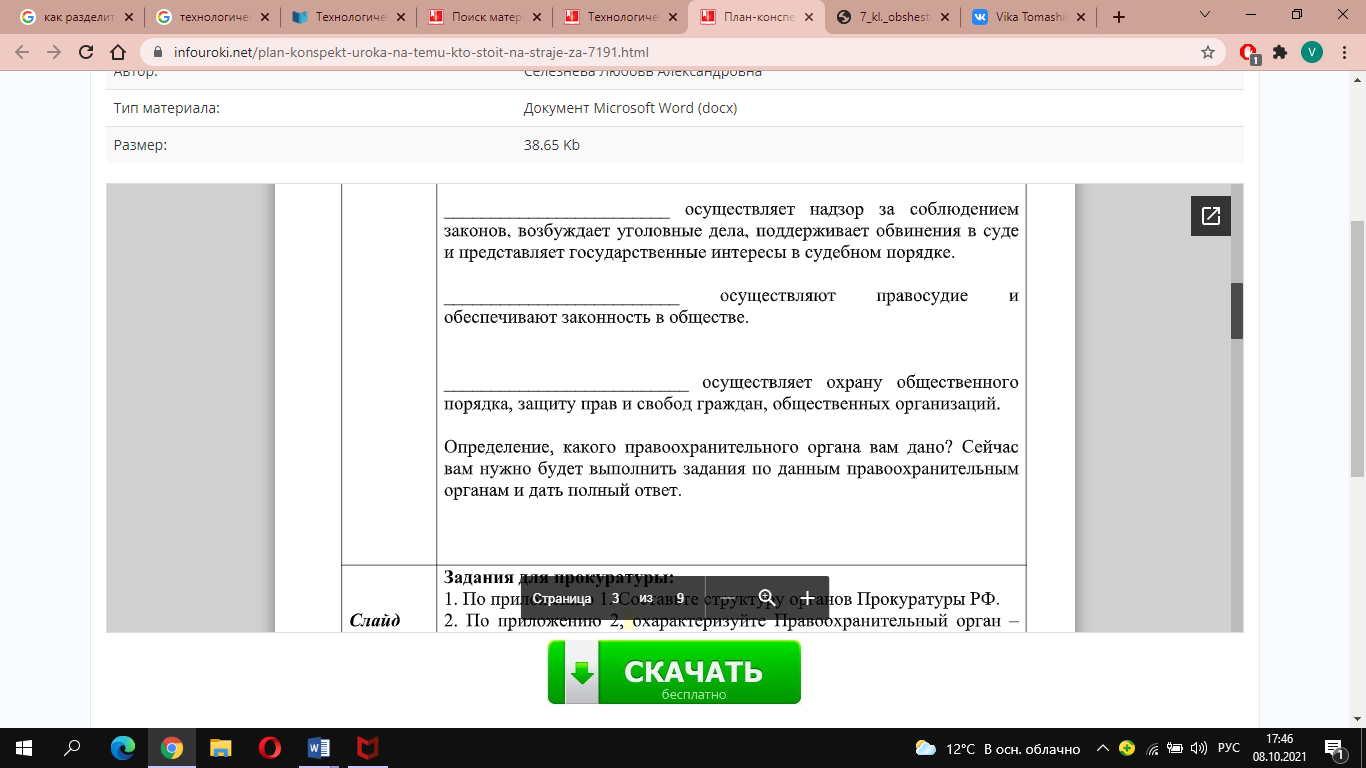Open document in new window icon
1366x768 pixels.
(1211, 216)
